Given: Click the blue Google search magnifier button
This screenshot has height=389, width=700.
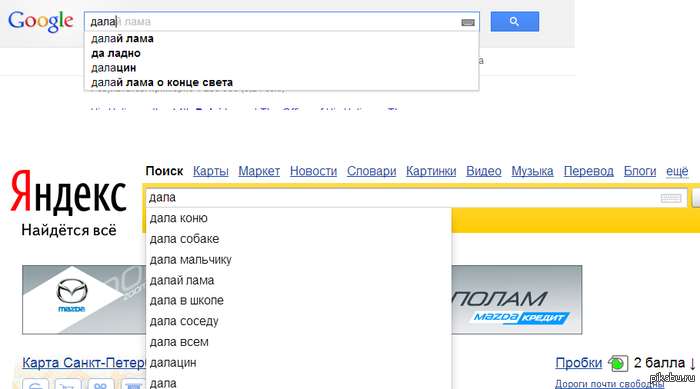Looking at the screenshot, I should (515, 21).
